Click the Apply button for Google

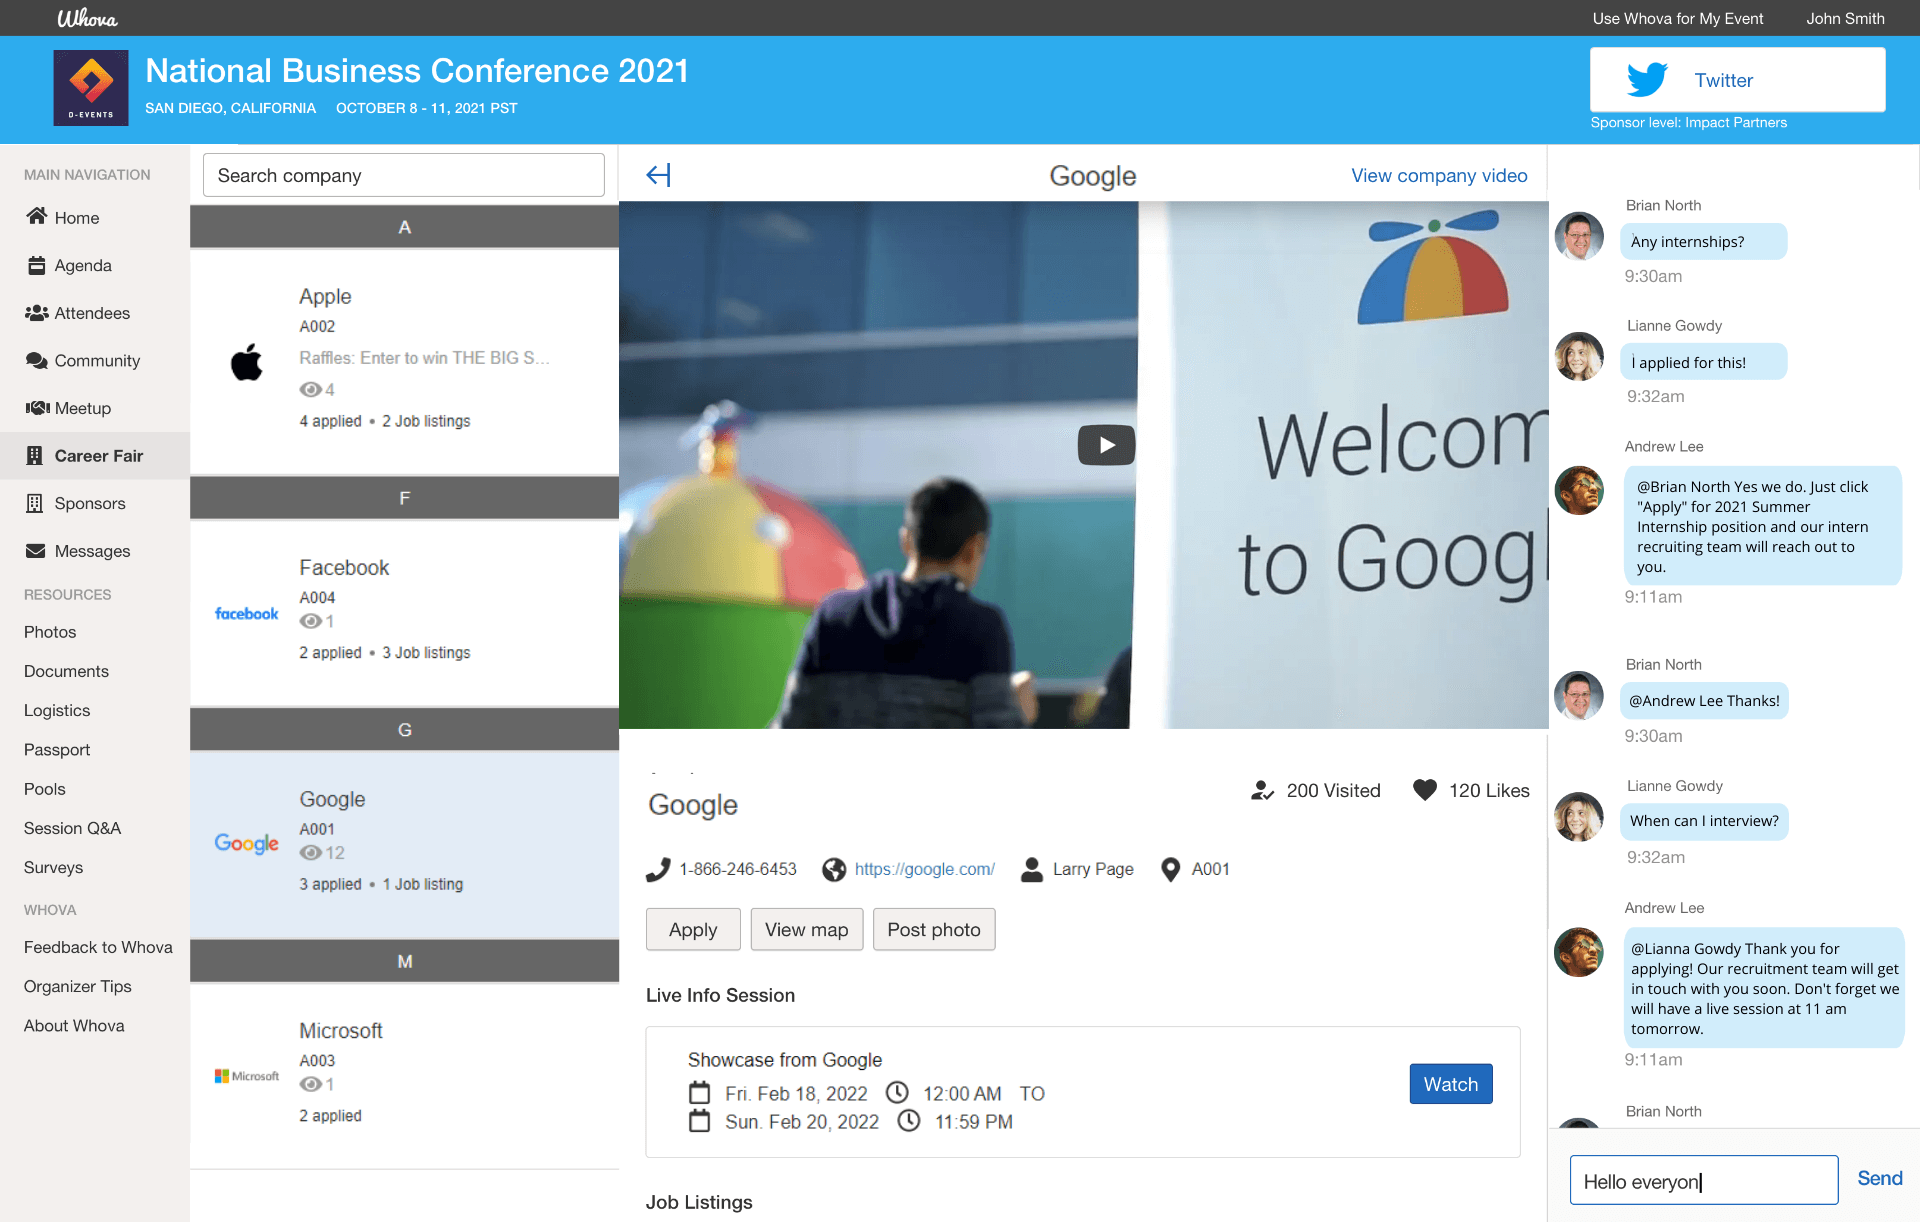click(692, 929)
